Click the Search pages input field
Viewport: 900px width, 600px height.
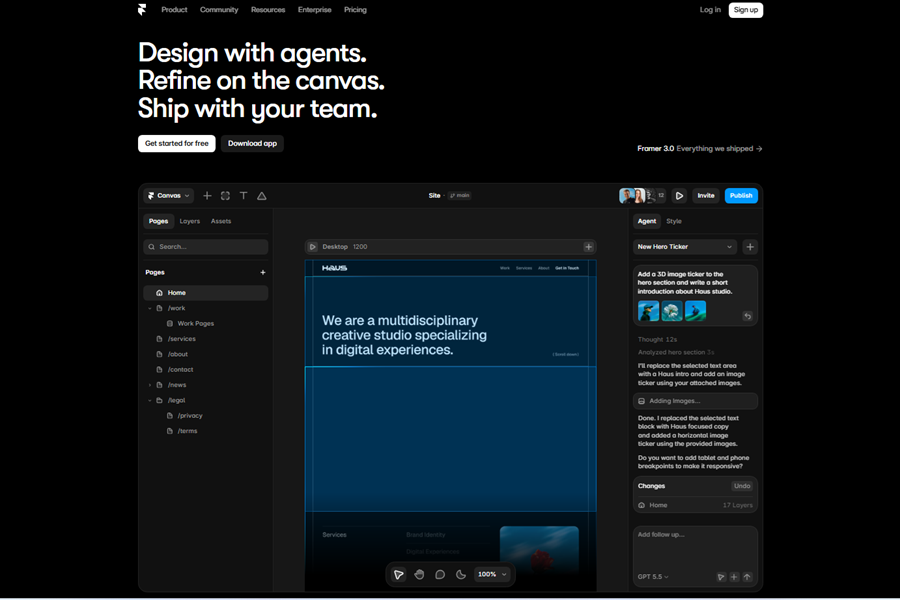point(205,247)
